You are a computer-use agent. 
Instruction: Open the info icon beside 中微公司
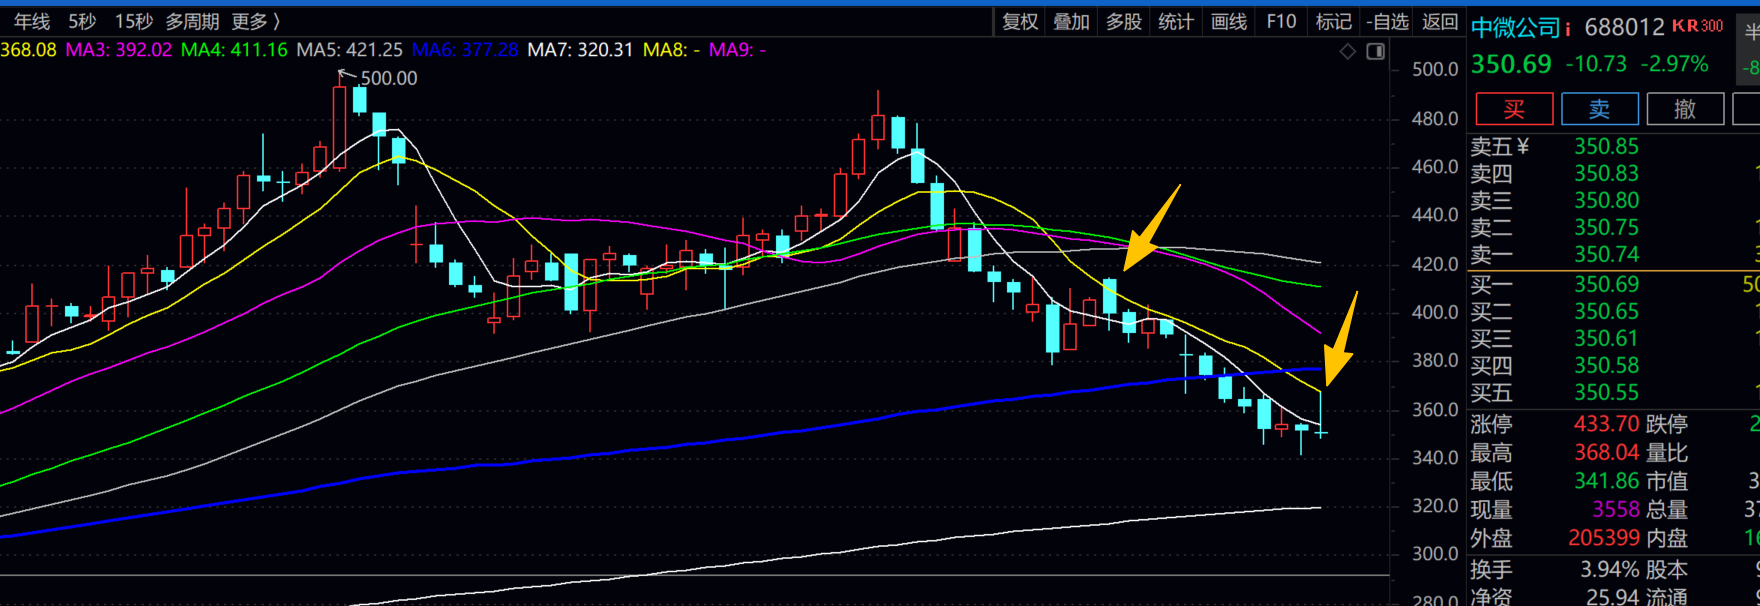point(1568,28)
